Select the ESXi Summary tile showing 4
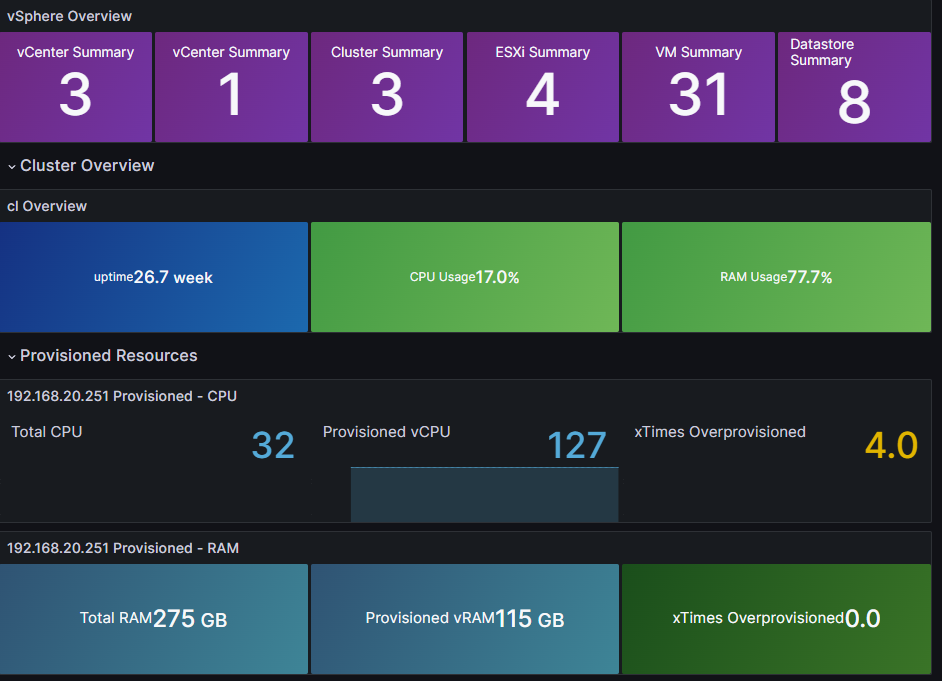942x681 pixels. tap(542, 87)
